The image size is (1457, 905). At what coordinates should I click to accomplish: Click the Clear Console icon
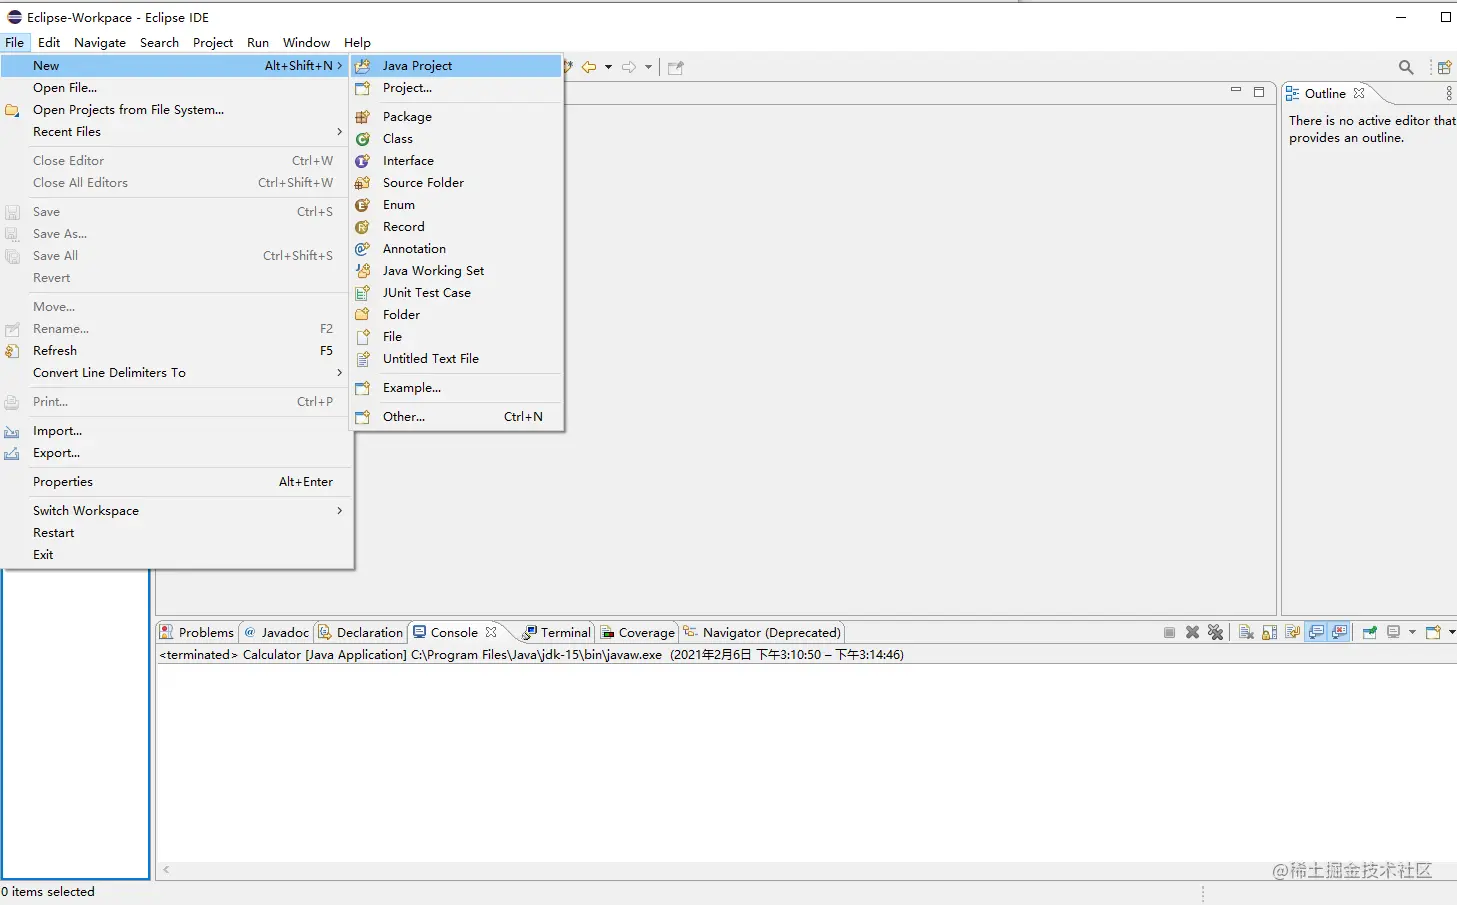coord(1246,632)
